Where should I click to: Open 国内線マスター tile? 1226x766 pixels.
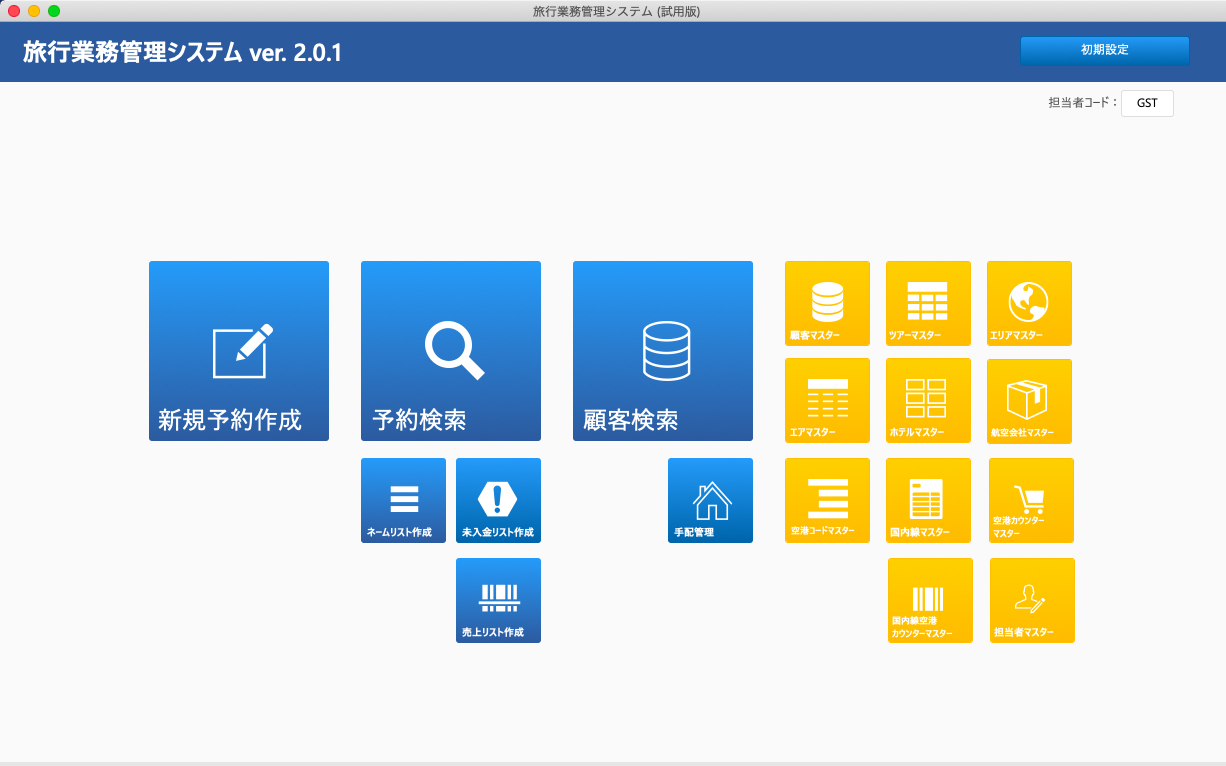(928, 500)
